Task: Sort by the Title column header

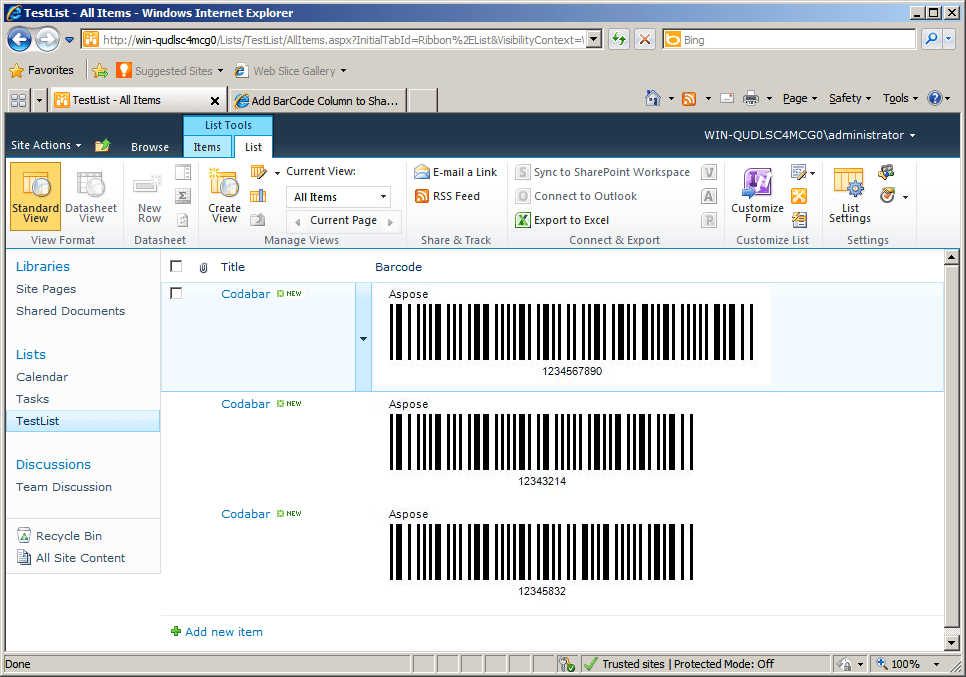Action: tap(233, 267)
